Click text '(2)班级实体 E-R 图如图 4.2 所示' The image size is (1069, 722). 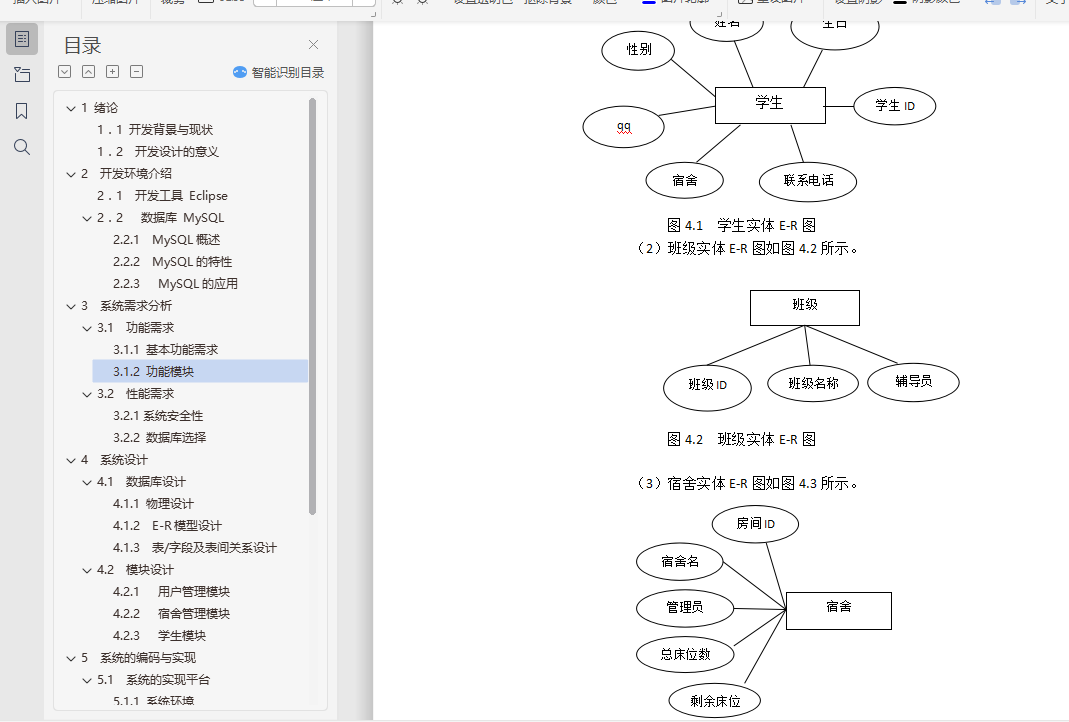[x=746, y=249]
